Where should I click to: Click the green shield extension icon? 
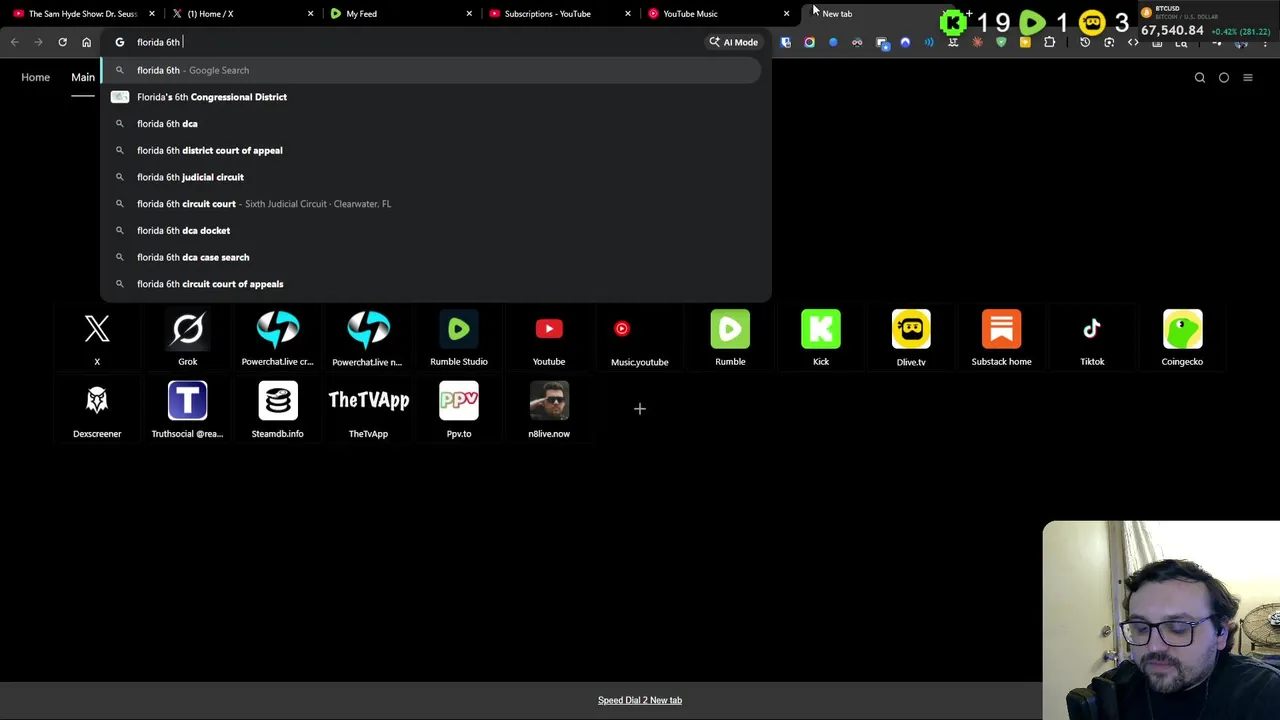(1001, 42)
